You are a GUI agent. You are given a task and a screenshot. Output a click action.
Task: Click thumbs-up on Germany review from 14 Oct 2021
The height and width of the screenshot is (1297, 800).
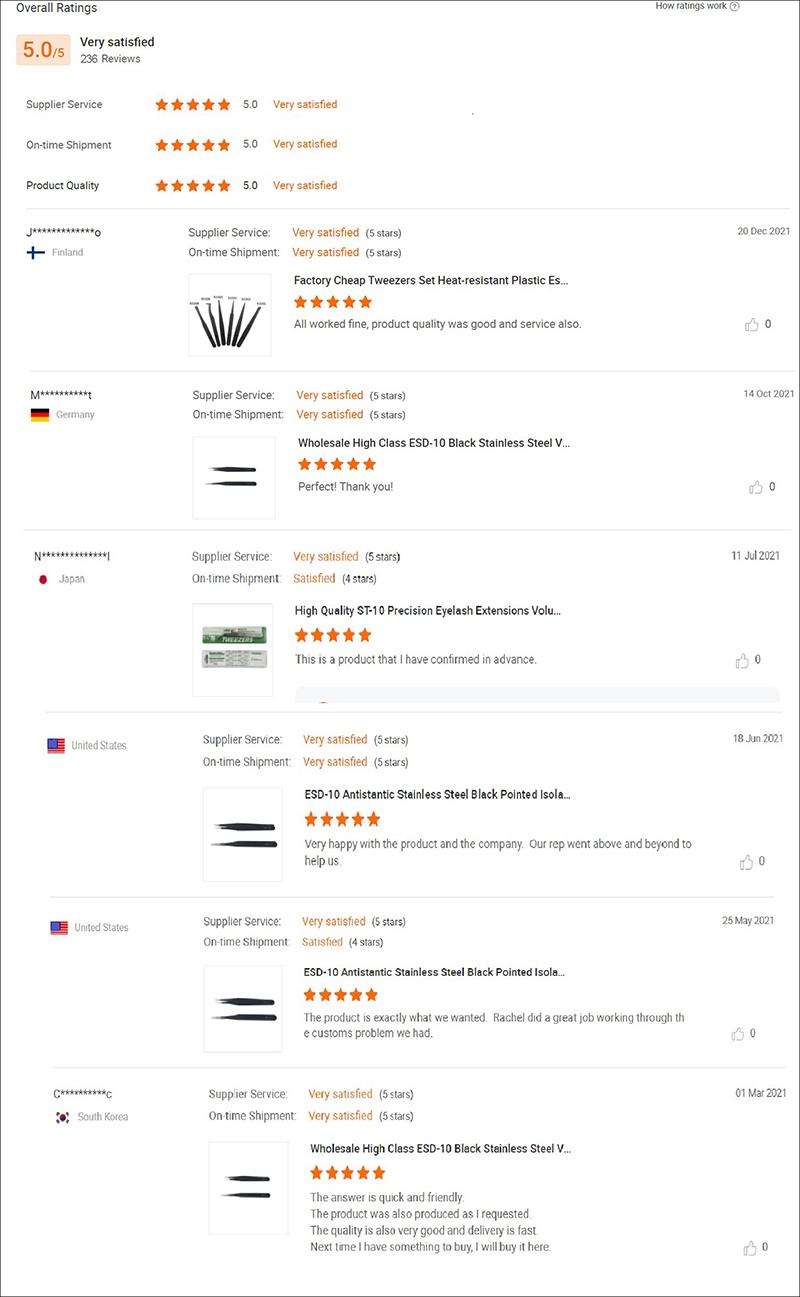(x=756, y=487)
